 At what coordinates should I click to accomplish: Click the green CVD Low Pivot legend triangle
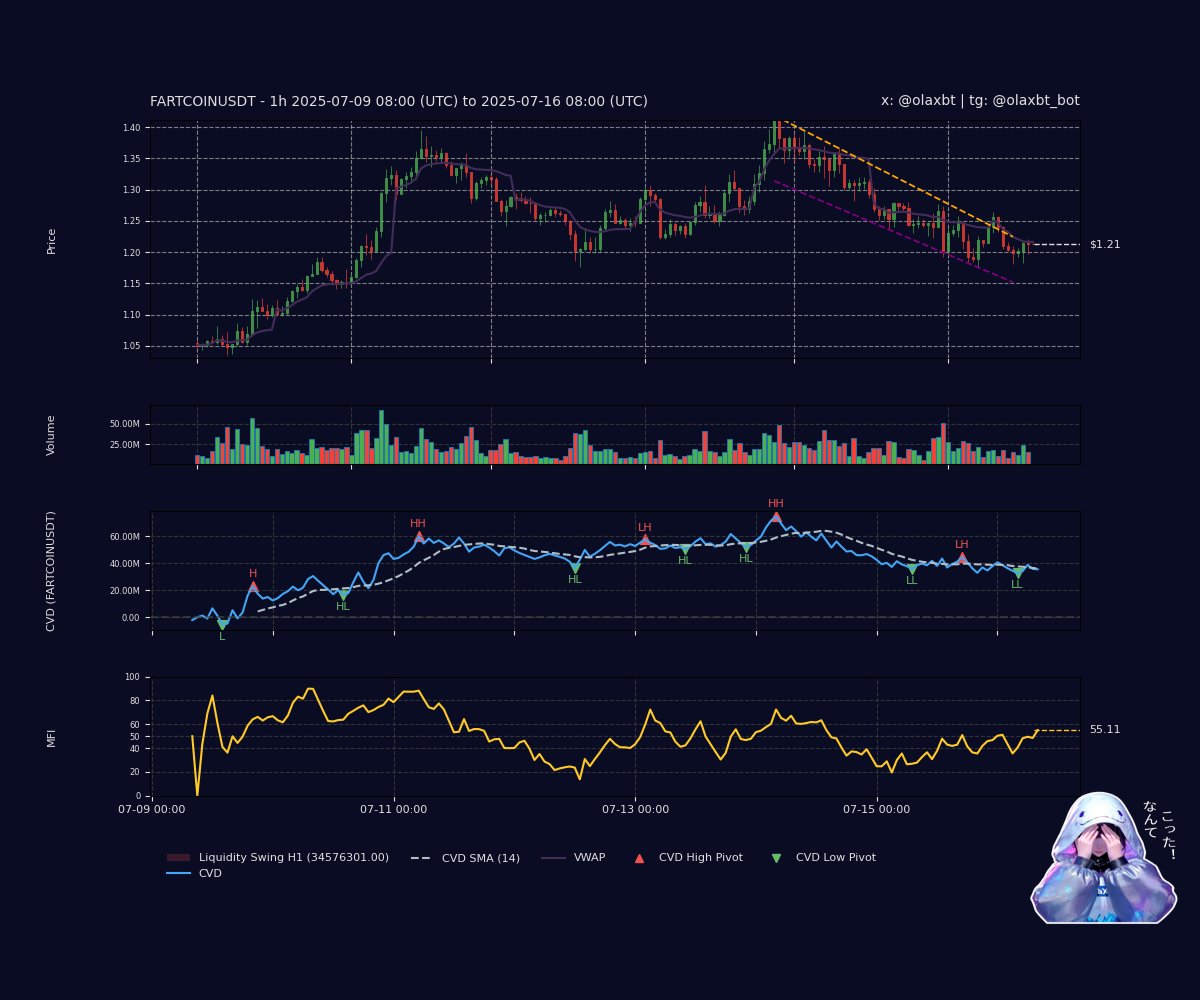click(776, 858)
